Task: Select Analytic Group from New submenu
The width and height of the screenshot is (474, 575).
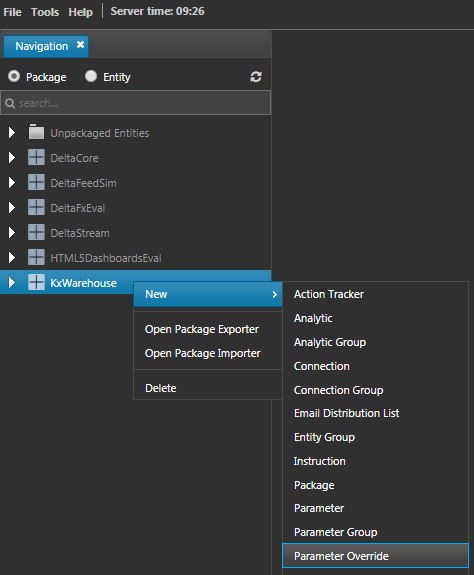Action: [375, 342]
